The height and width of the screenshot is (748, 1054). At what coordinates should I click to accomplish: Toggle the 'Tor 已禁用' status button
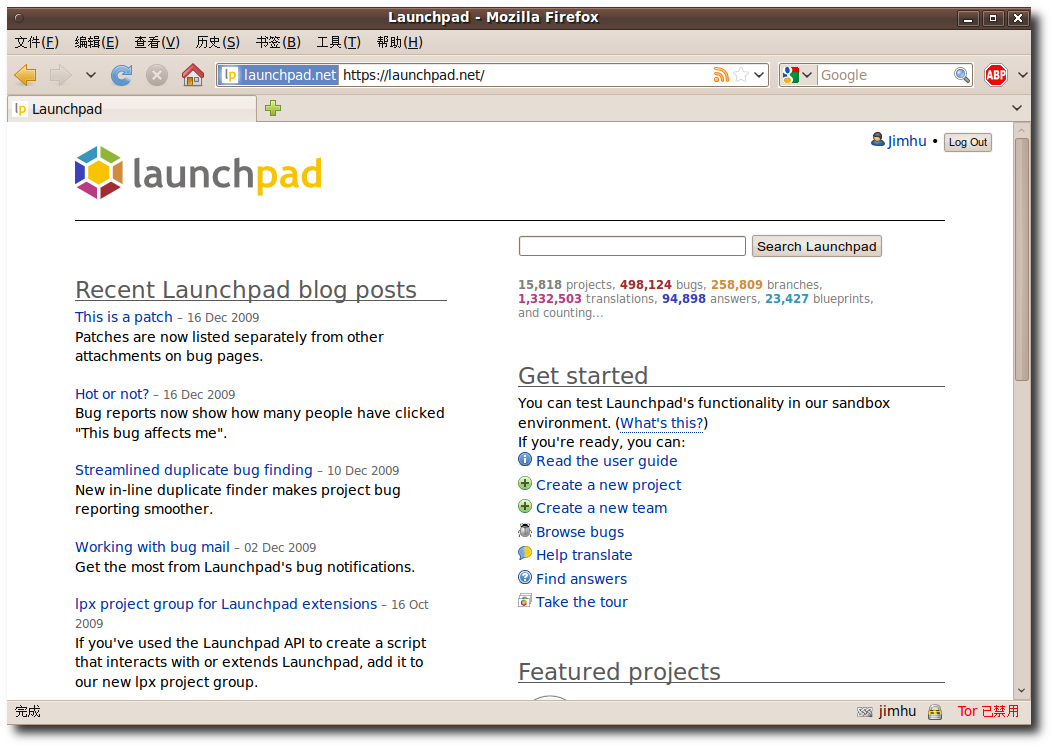988,711
